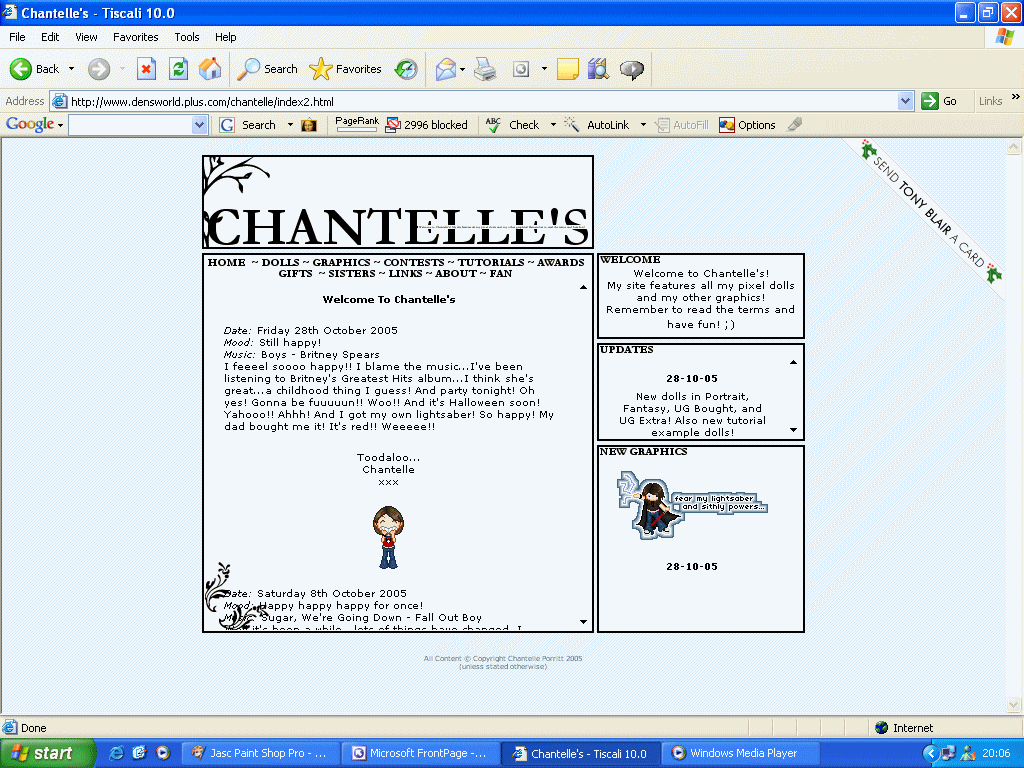The height and width of the screenshot is (768, 1024).
Task: Open the AWARDS navigation link
Action: (x=561, y=263)
